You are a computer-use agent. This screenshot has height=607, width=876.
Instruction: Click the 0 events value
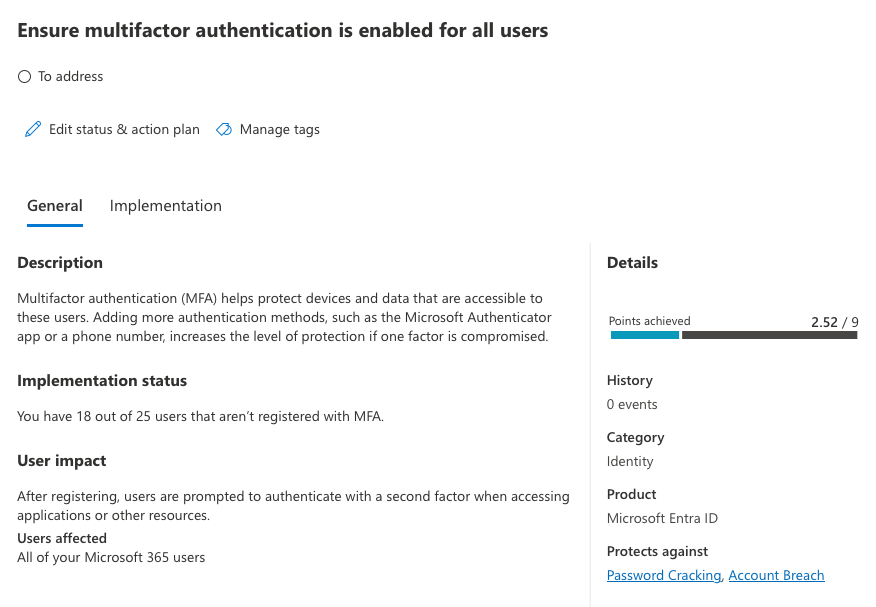coord(632,404)
